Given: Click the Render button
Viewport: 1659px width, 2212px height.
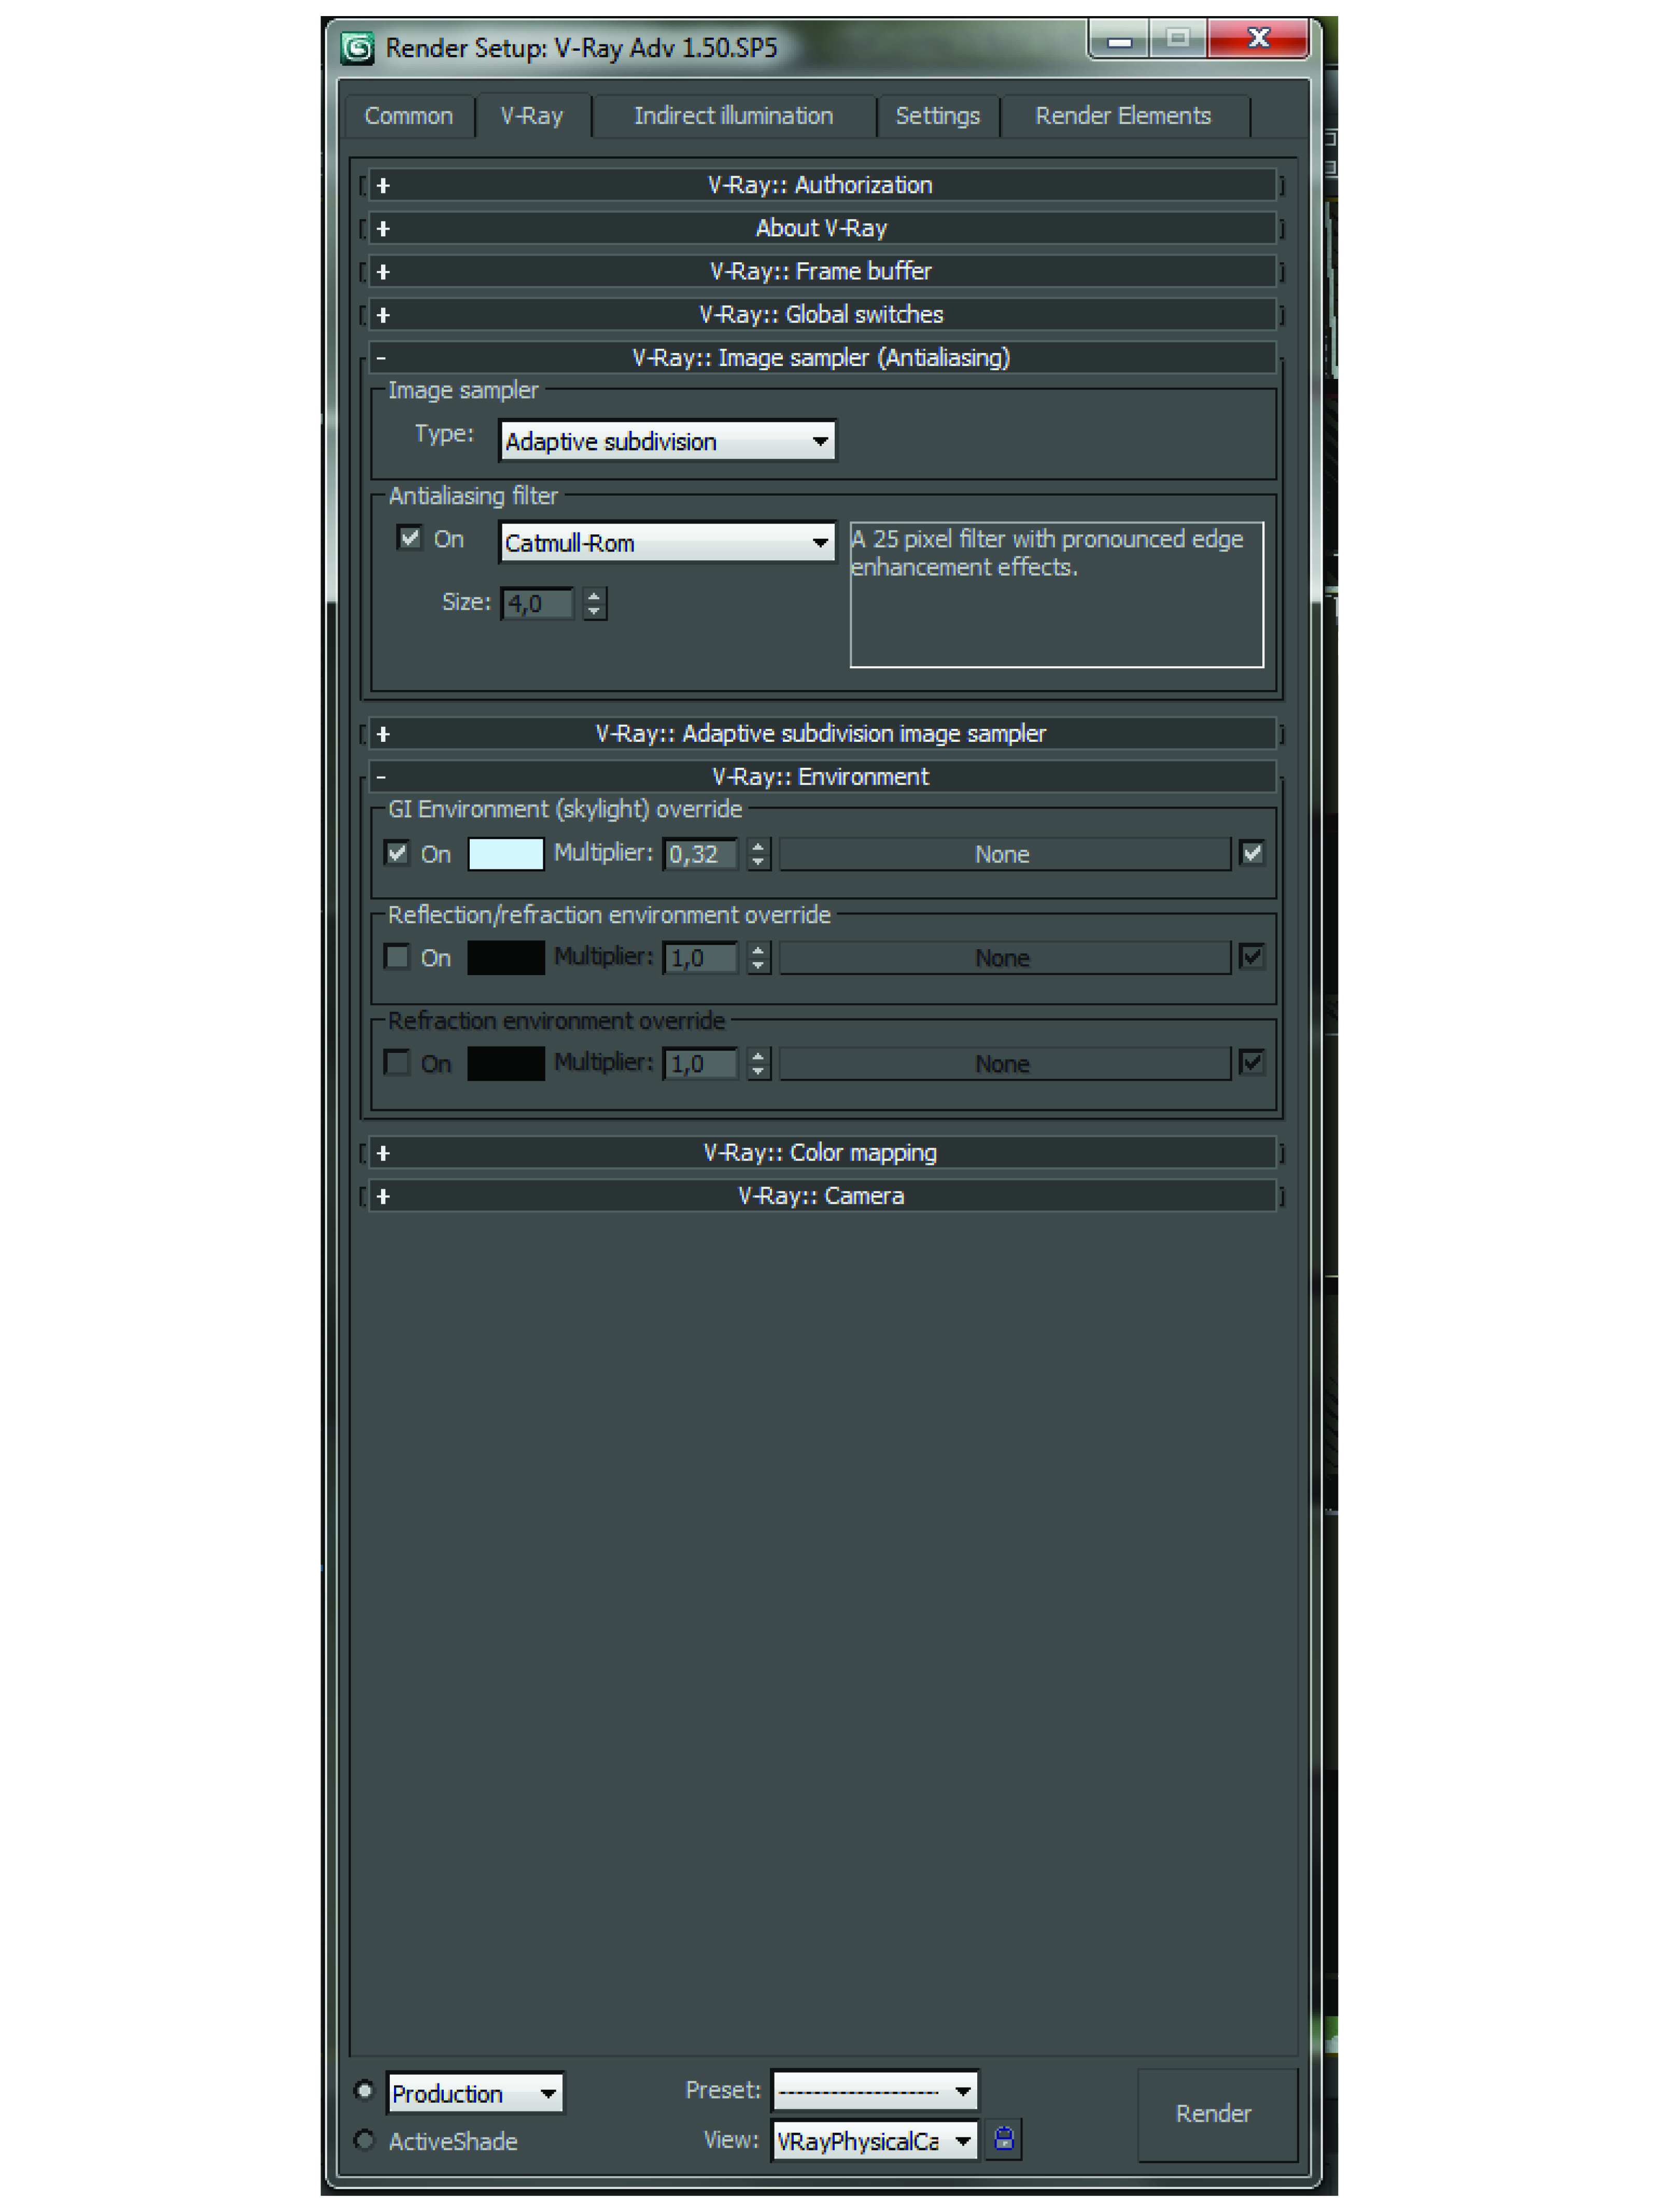Looking at the screenshot, I should [x=1213, y=2113].
